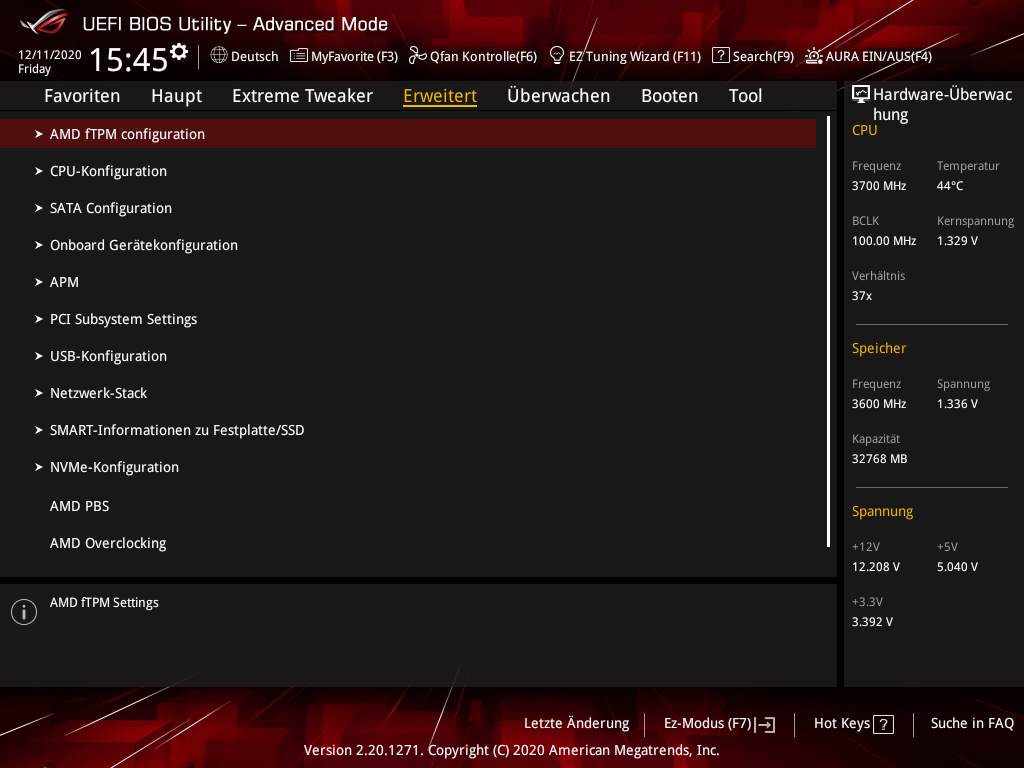The height and width of the screenshot is (768, 1024).
Task: Expand Netzwerk-Stack arrow
Action: (39, 393)
